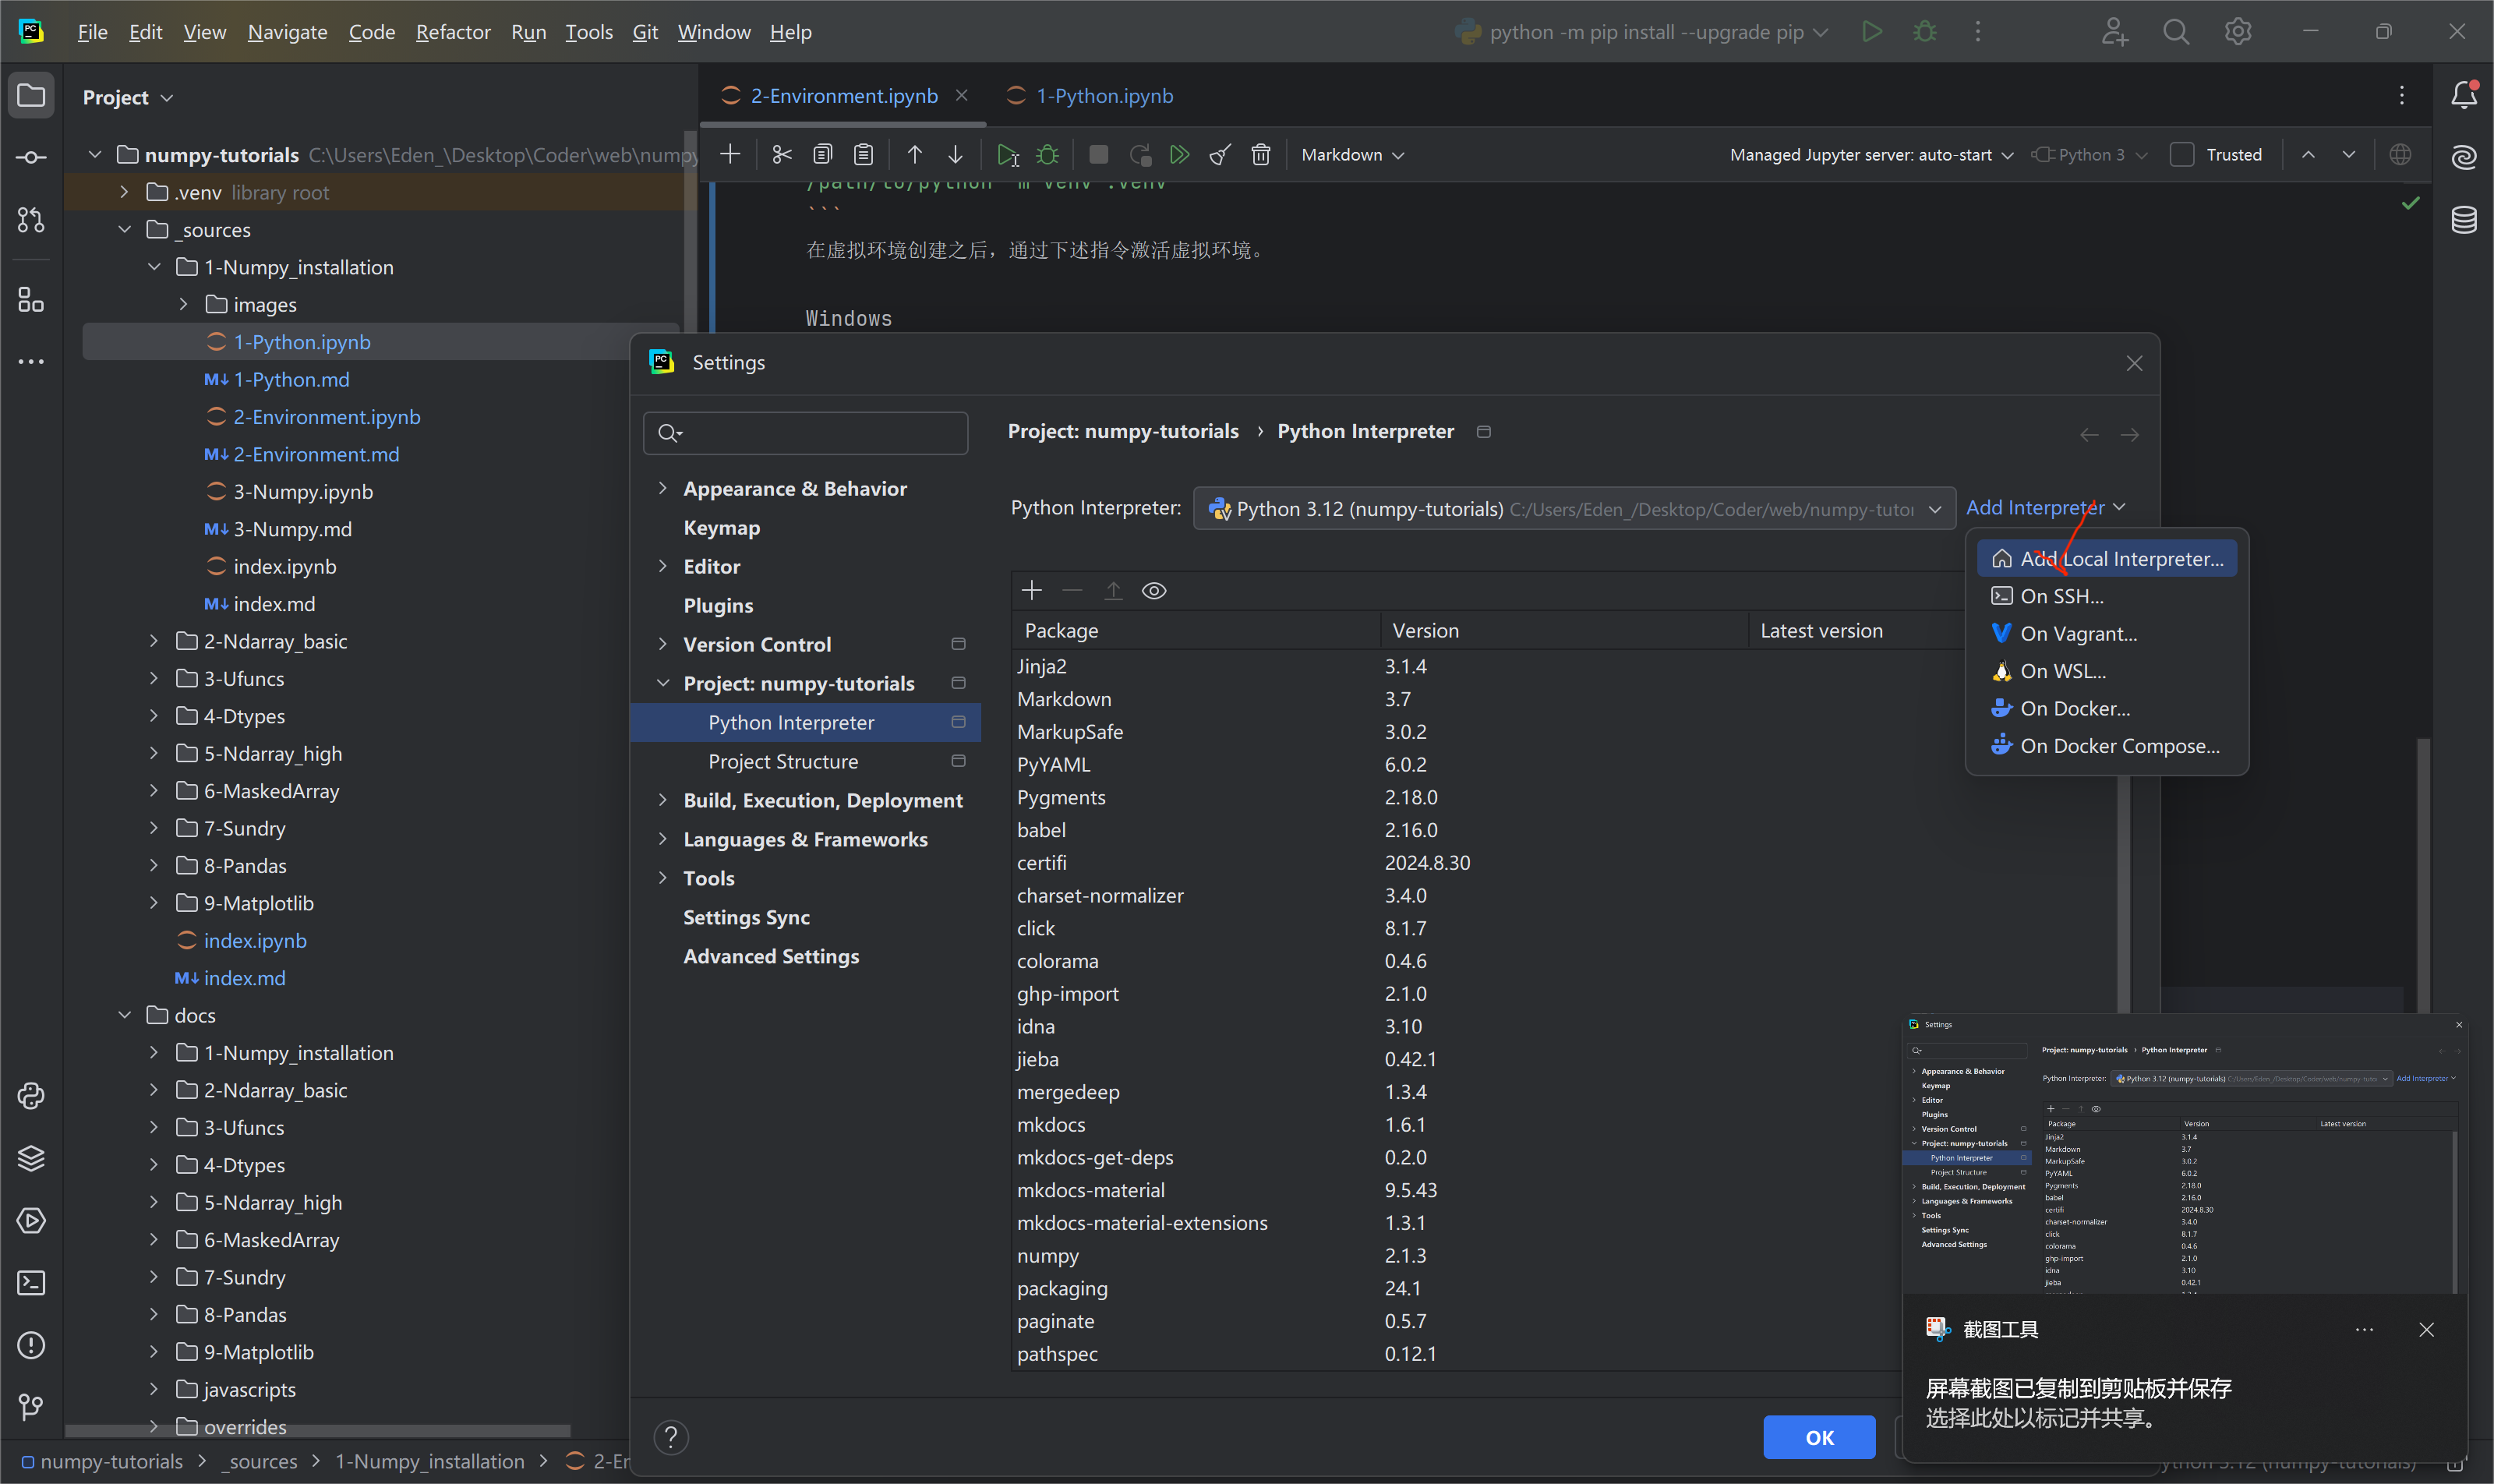
Task: Open Python Interpreter combo box
Action: (1574, 509)
